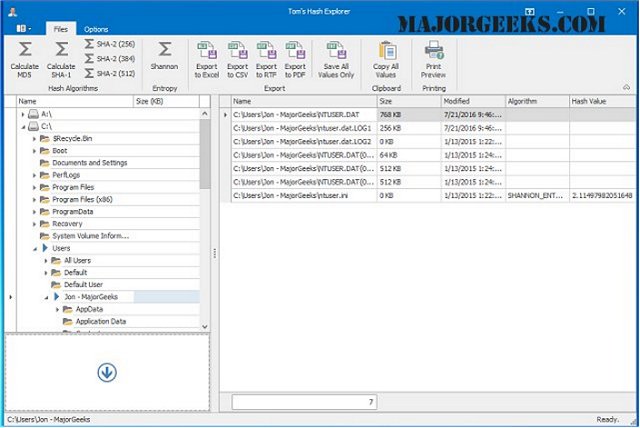Run the Calculate SHA-1 hash tool

(x=61, y=60)
